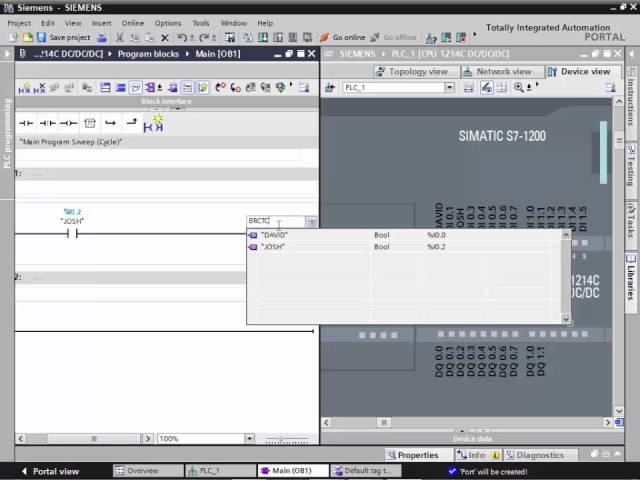Image resolution: width=640 pixels, height=480 pixels.
Task: Insert an output coil from favorites
Action: 69,123
